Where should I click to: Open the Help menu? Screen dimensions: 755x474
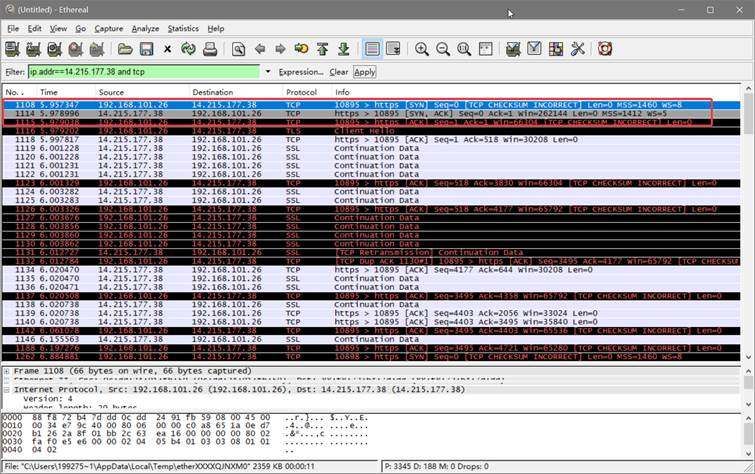coord(216,28)
